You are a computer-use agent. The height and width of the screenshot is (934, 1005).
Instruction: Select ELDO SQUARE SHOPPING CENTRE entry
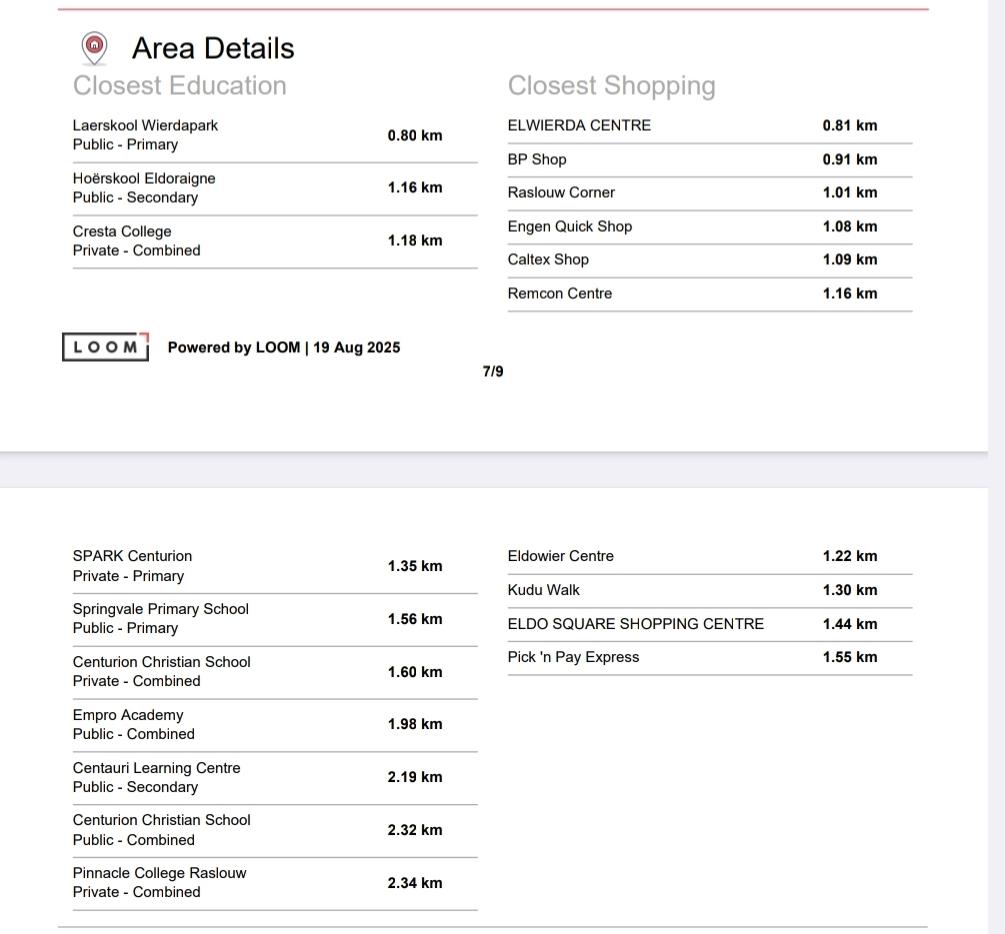click(710, 624)
